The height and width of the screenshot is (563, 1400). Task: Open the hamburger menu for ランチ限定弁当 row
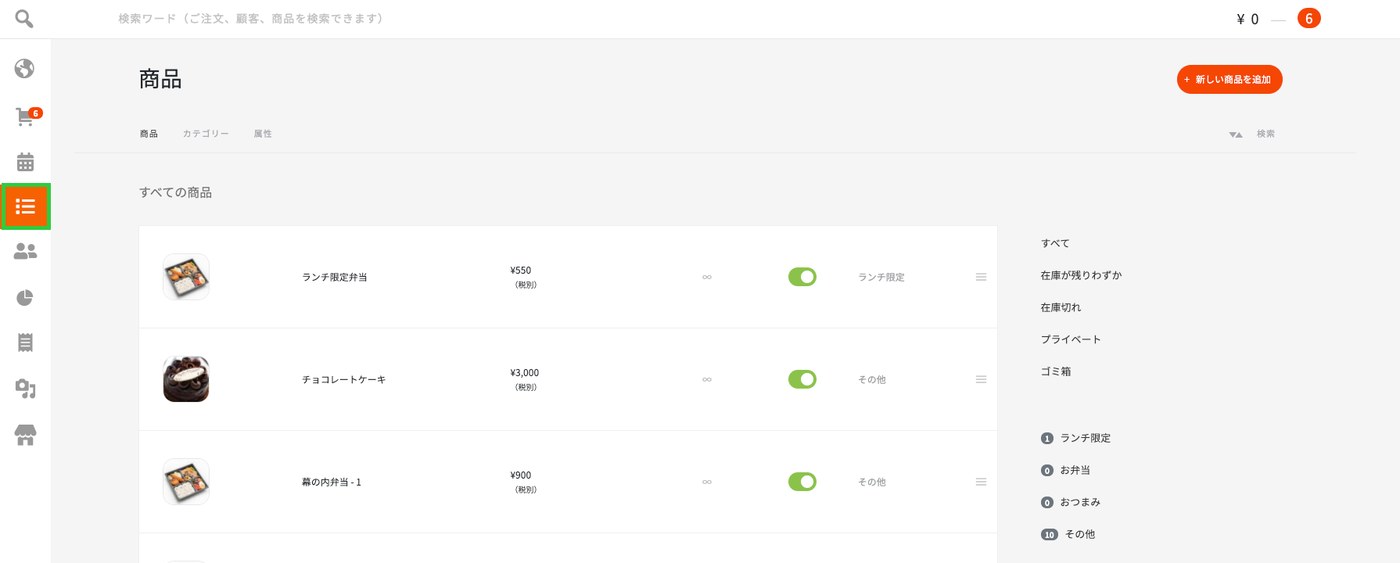tap(981, 277)
